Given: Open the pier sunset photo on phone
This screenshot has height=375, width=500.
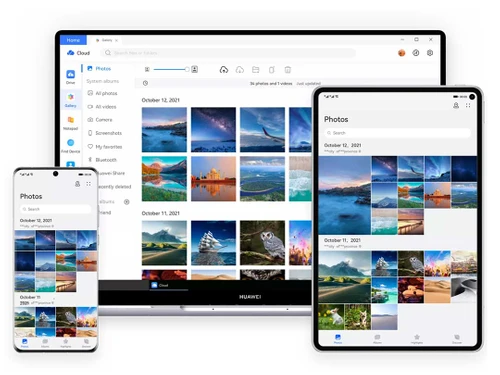Looking at the screenshot, I should pos(66,282).
